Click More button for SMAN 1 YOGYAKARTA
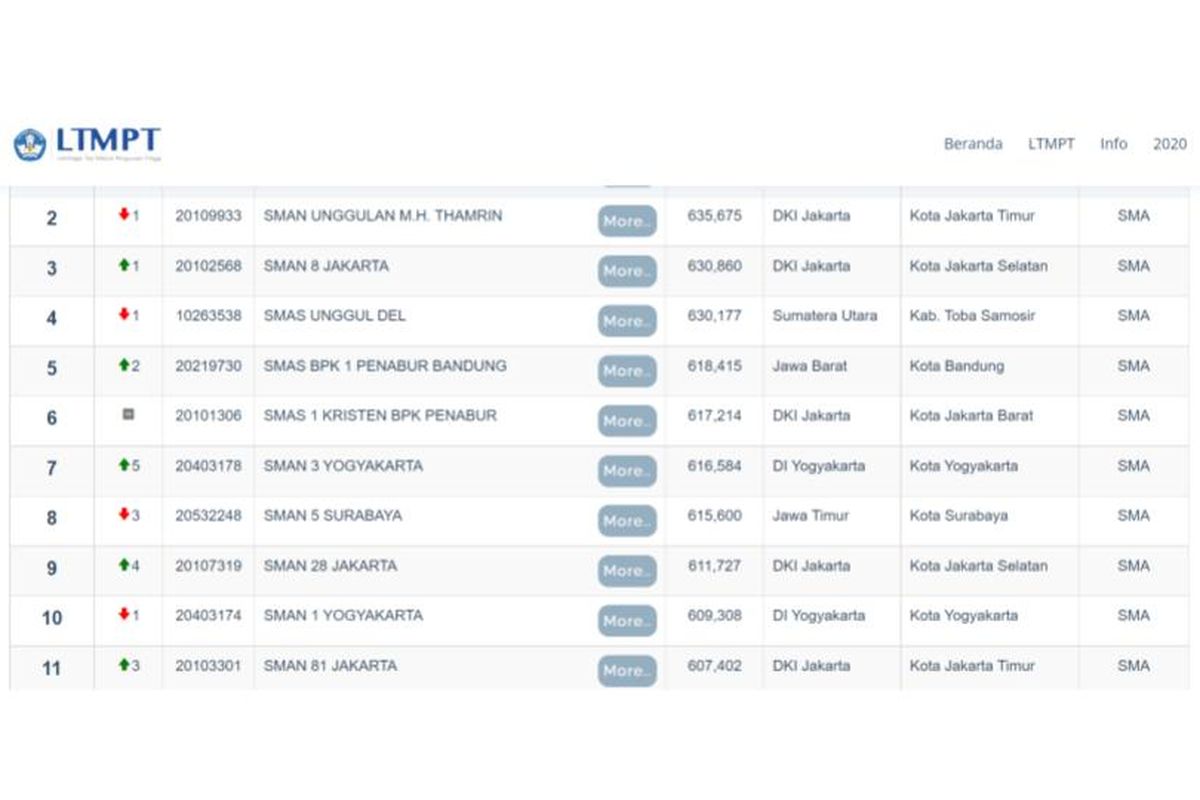Image resolution: width=1200 pixels, height=800 pixels. pos(627,621)
